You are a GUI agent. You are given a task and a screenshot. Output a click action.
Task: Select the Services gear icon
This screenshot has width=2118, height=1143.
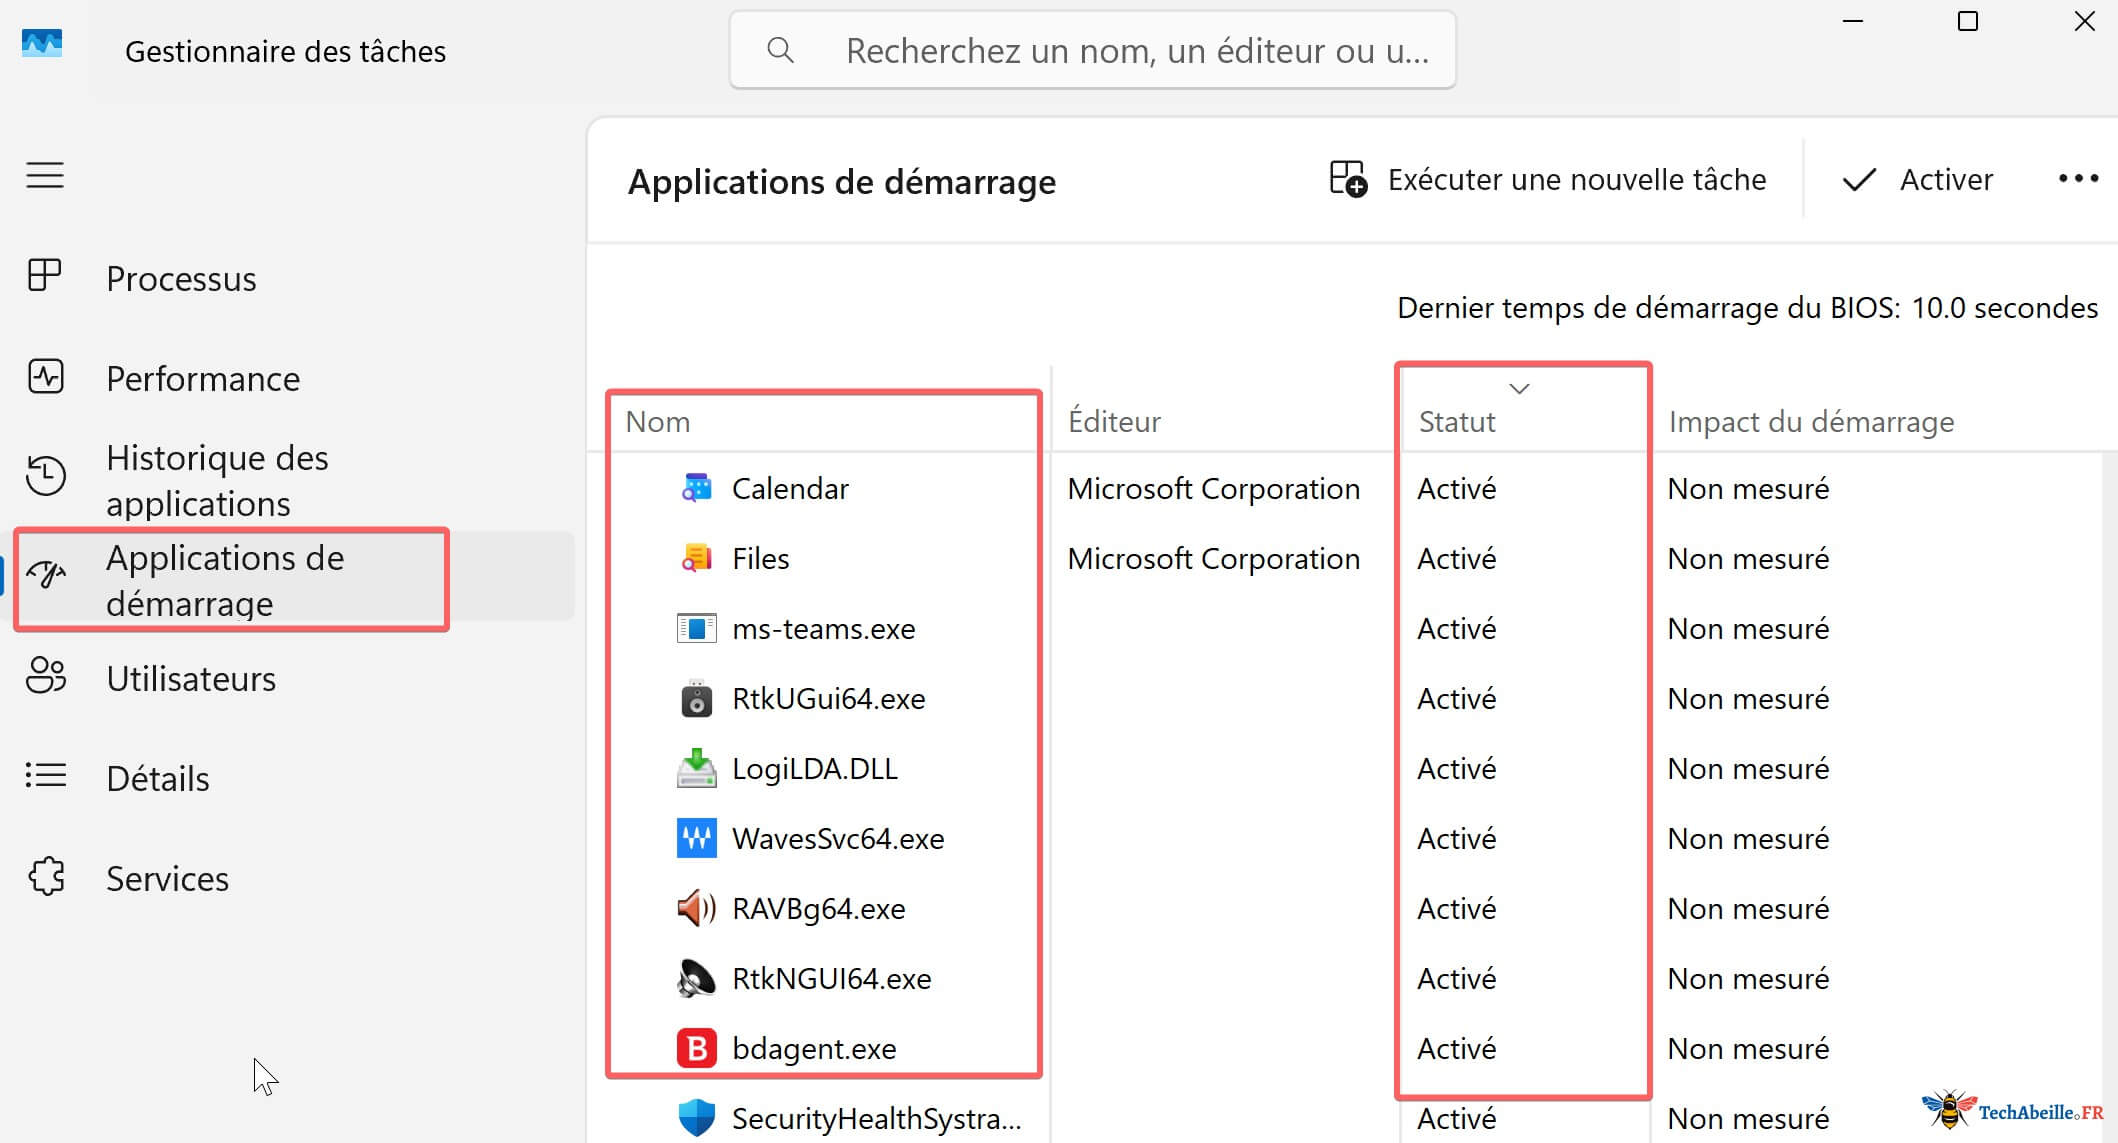tap(45, 877)
